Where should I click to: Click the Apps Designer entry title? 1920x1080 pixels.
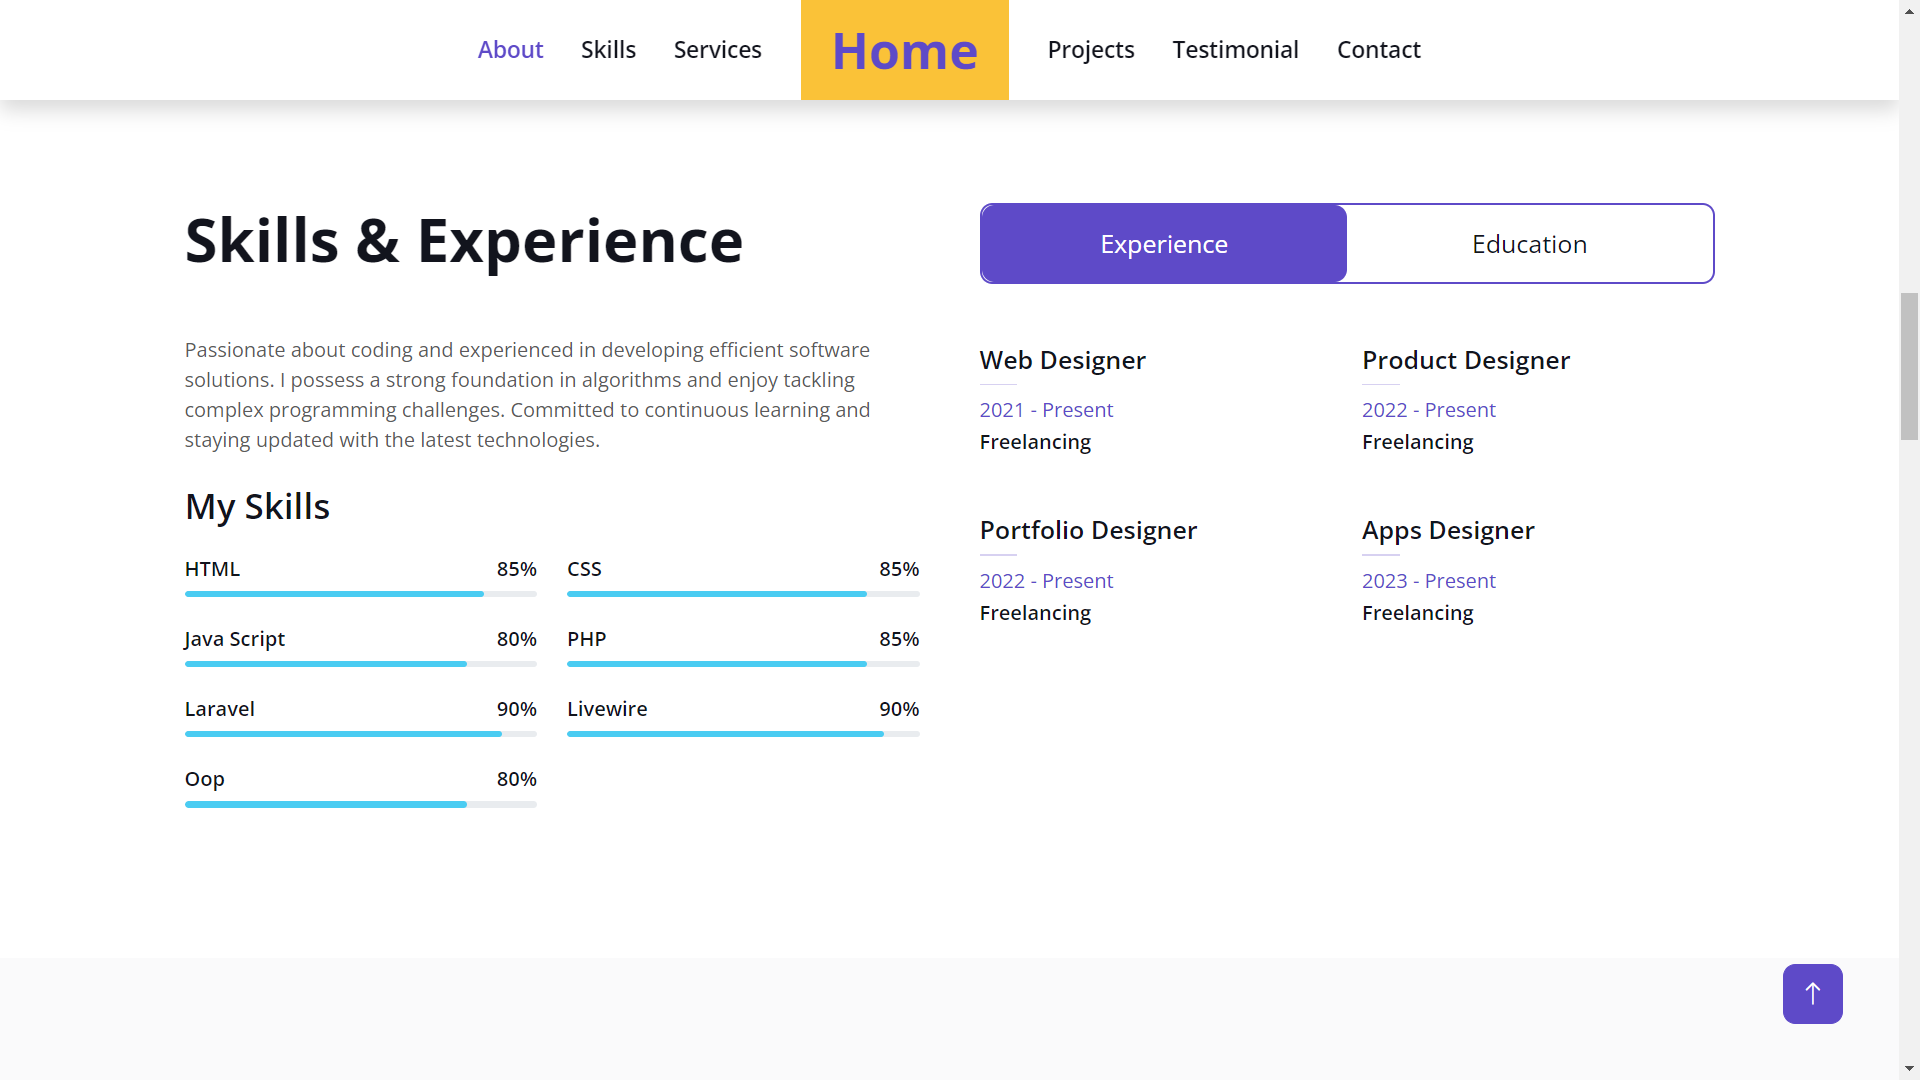1447,530
